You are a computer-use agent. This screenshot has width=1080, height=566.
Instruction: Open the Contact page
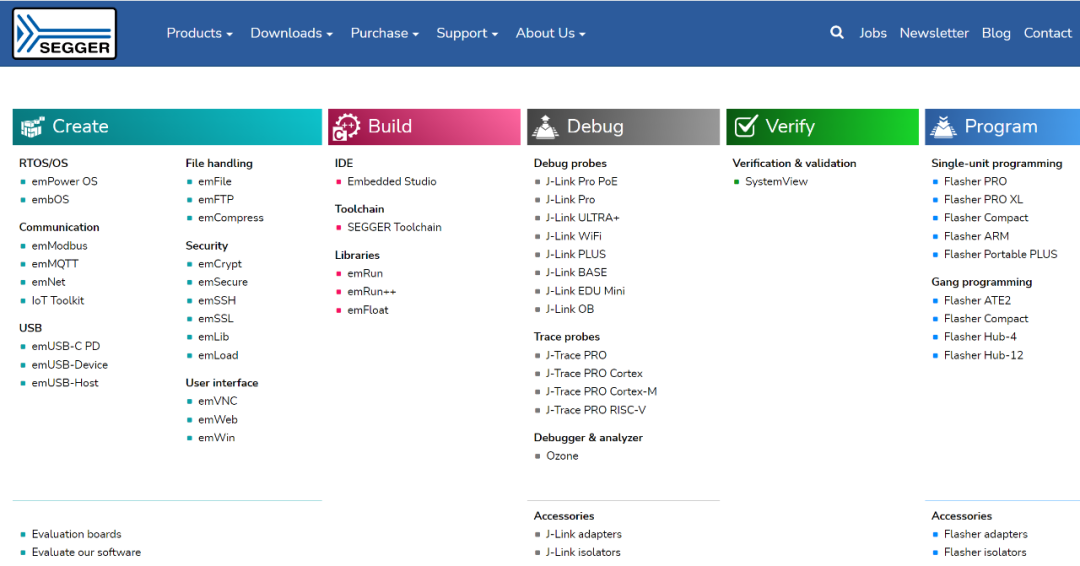[x=1048, y=33]
